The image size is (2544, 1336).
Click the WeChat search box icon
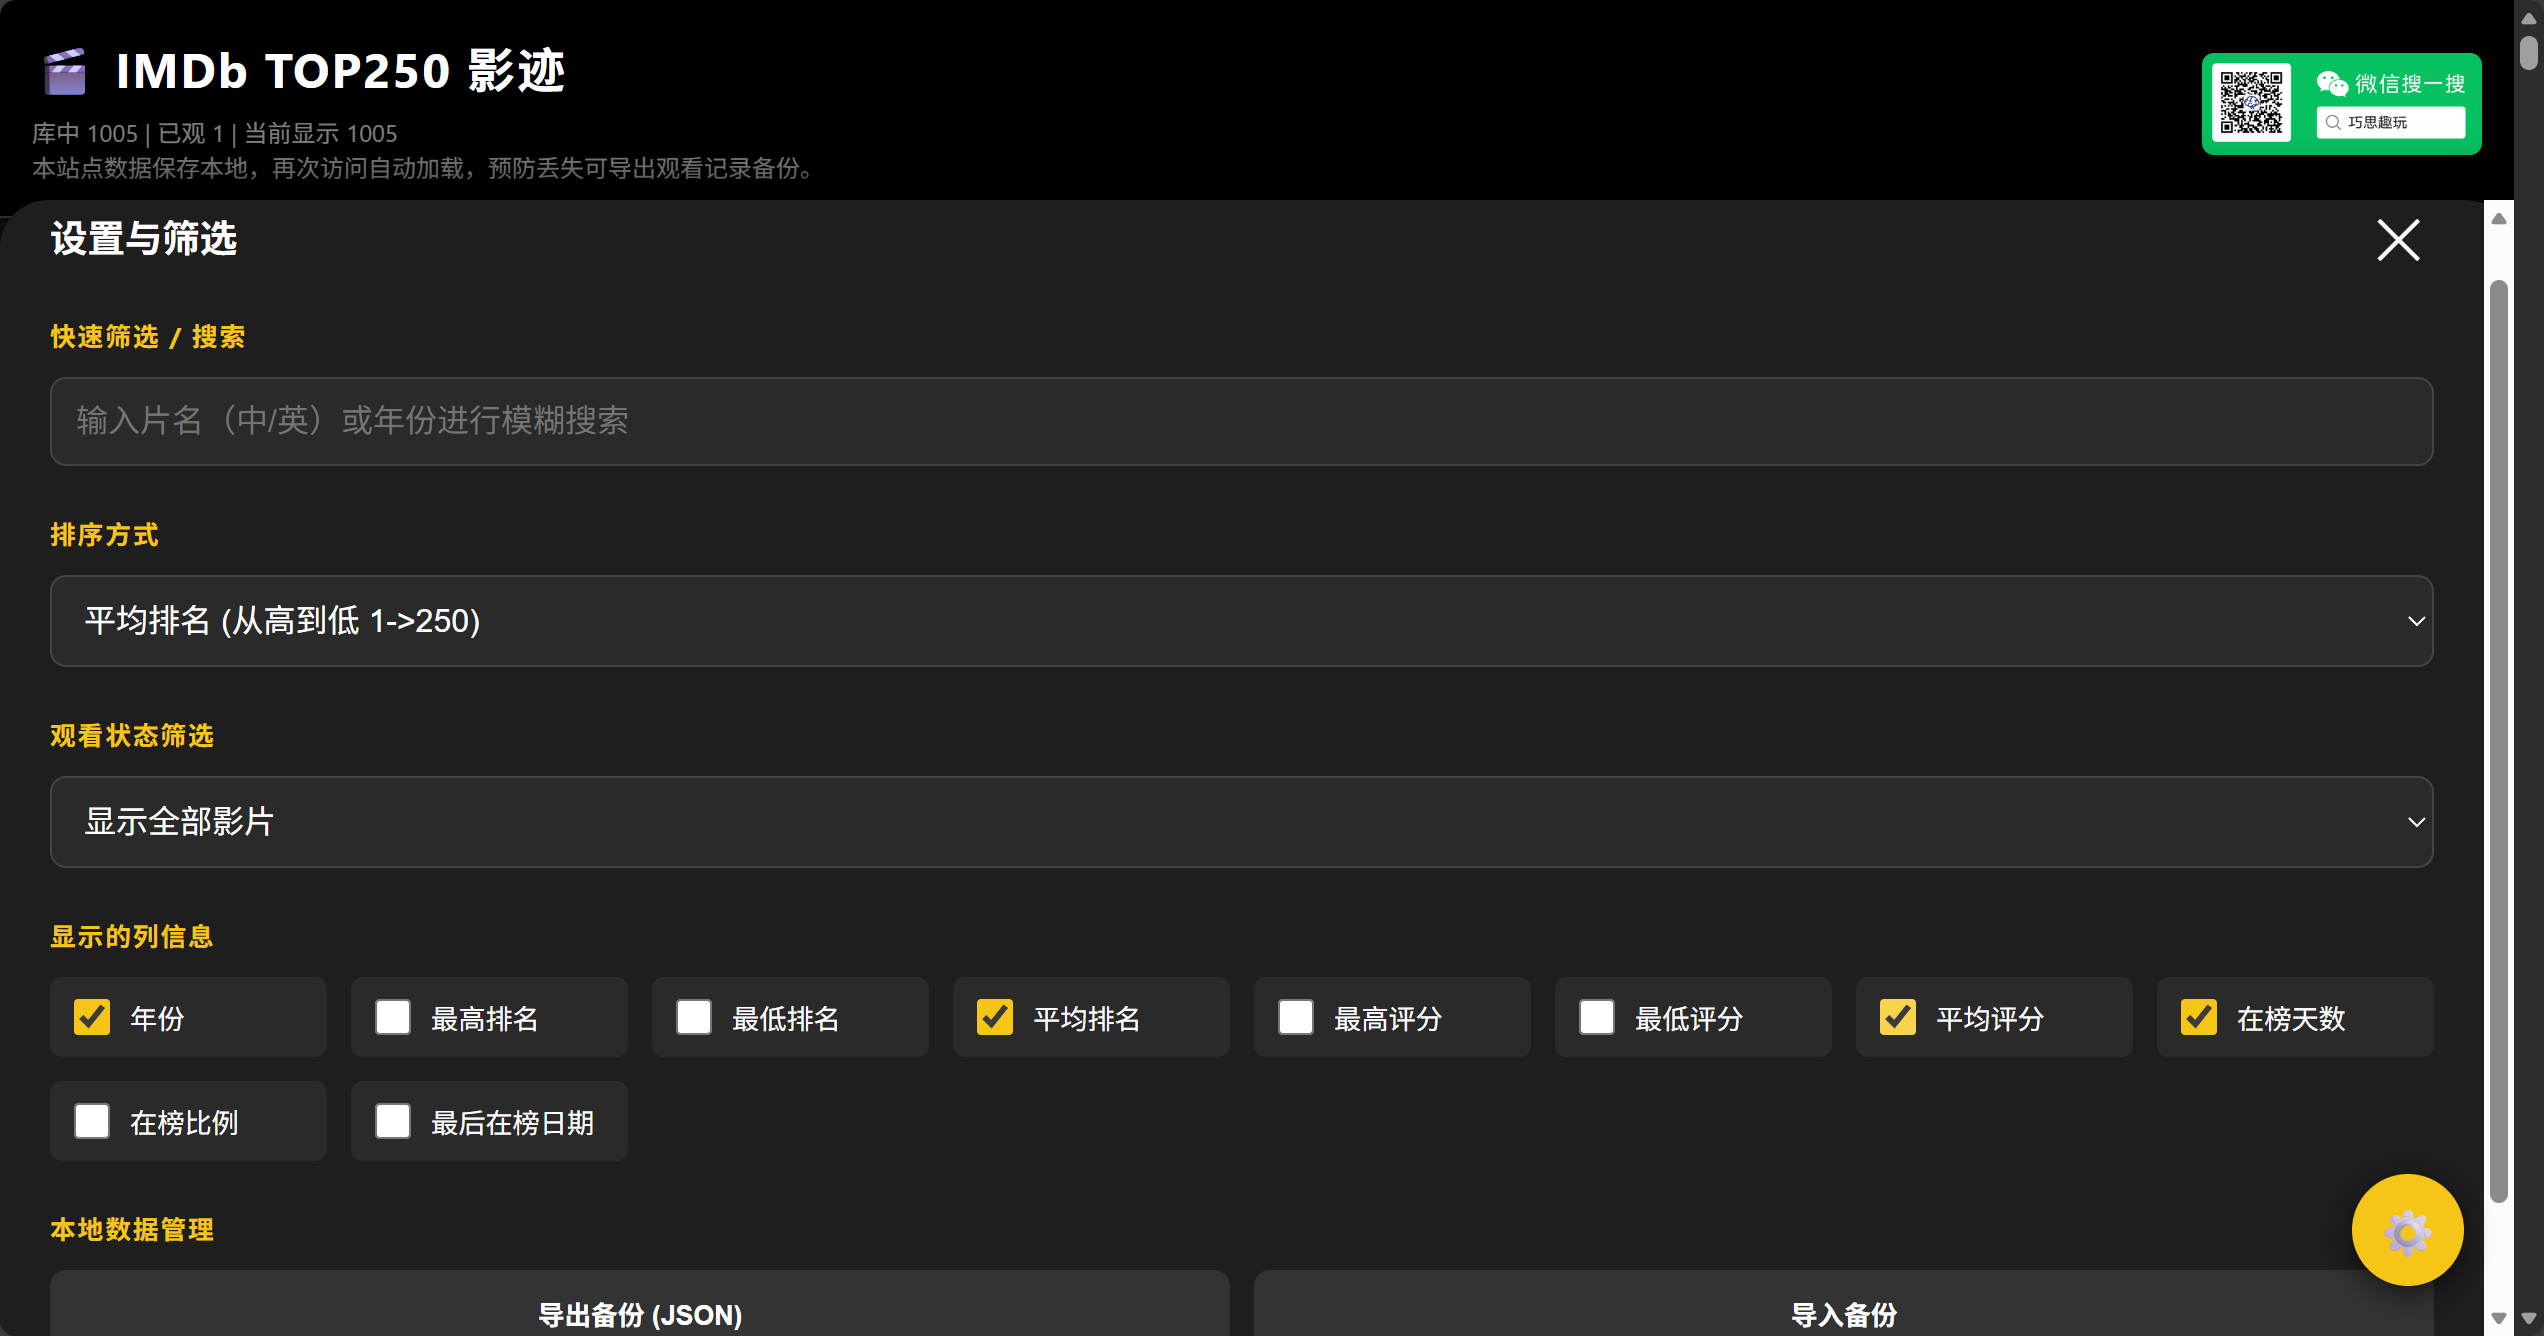[x=2333, y=122]
